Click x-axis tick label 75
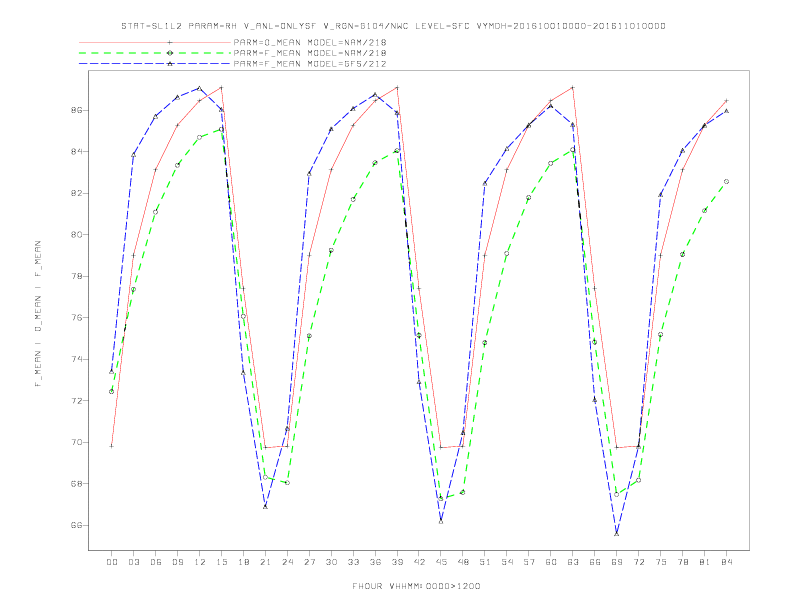 661,562
